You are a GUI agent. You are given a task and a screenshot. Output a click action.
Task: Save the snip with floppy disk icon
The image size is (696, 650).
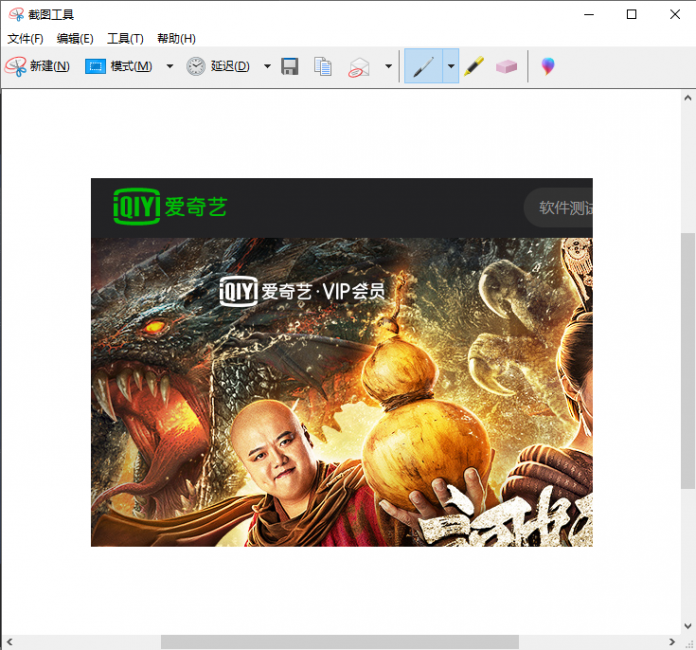(290, 67)
